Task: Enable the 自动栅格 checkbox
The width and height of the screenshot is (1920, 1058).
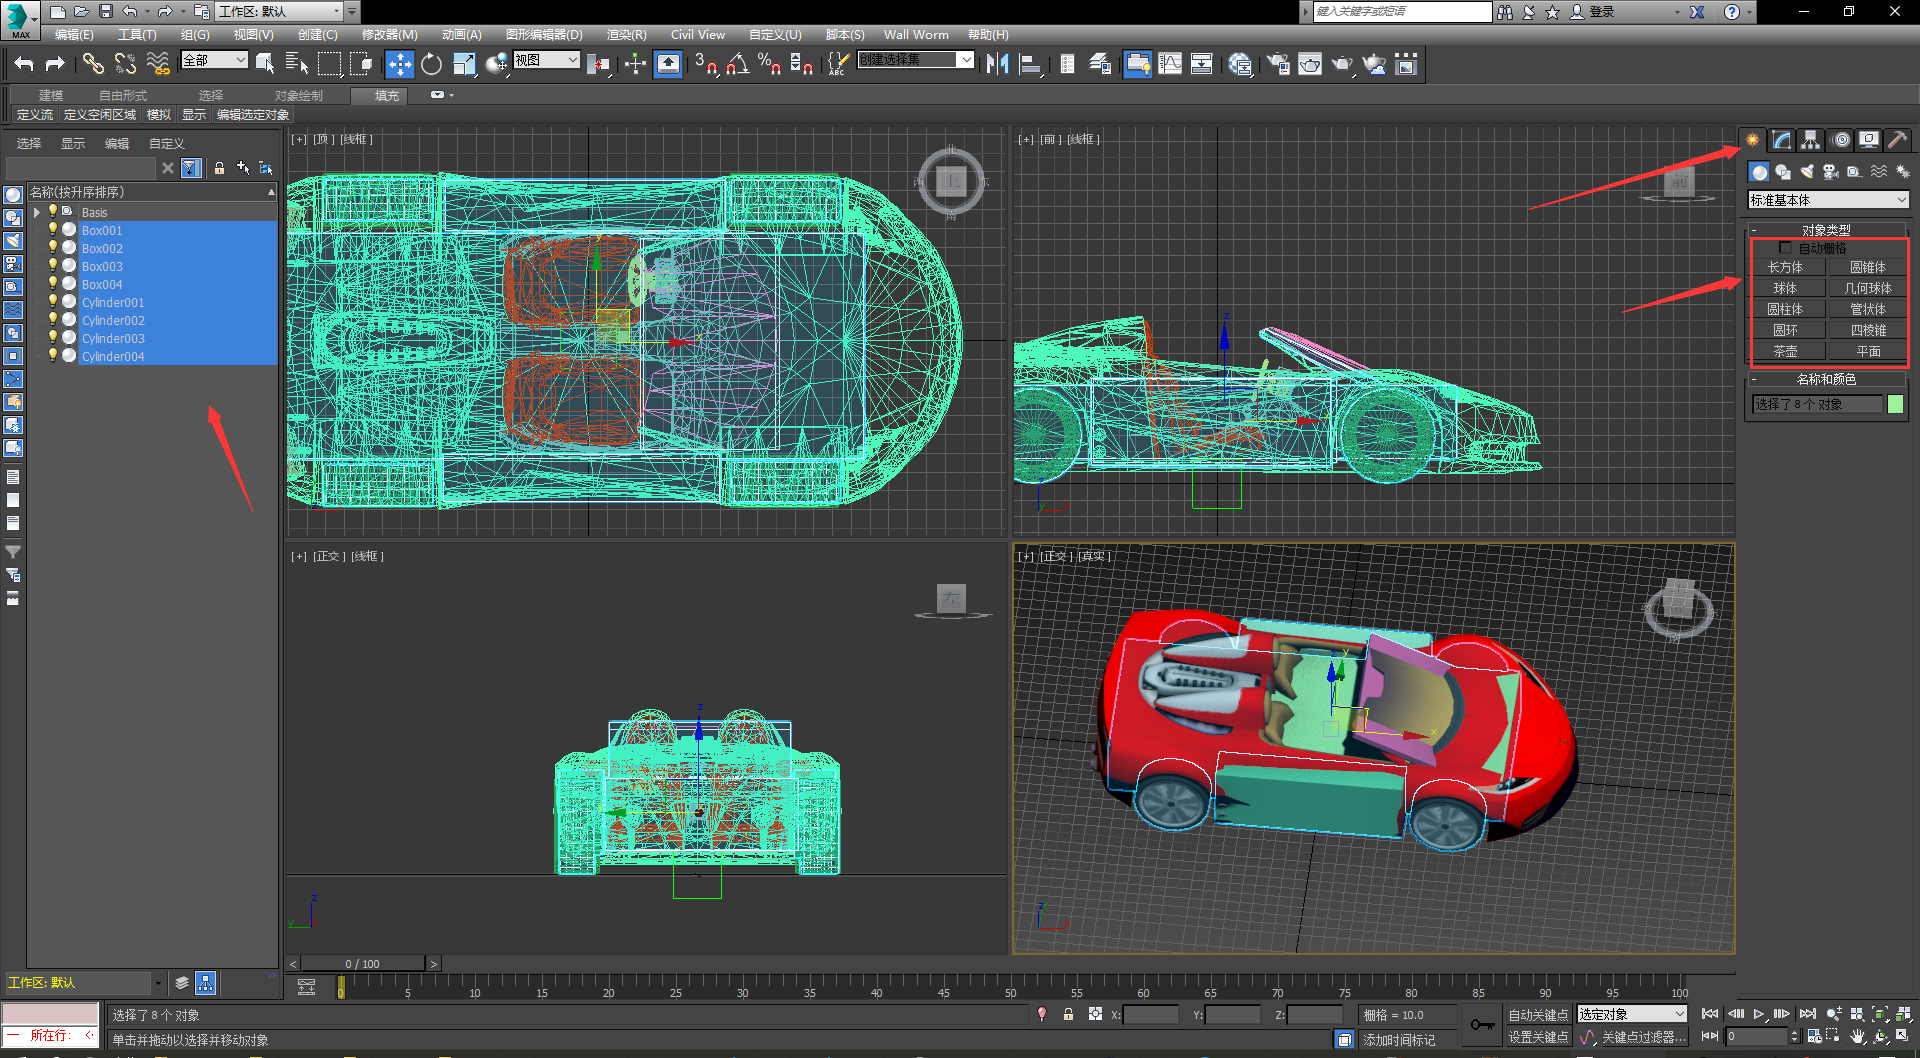Action: click(x=1785, y=248)
